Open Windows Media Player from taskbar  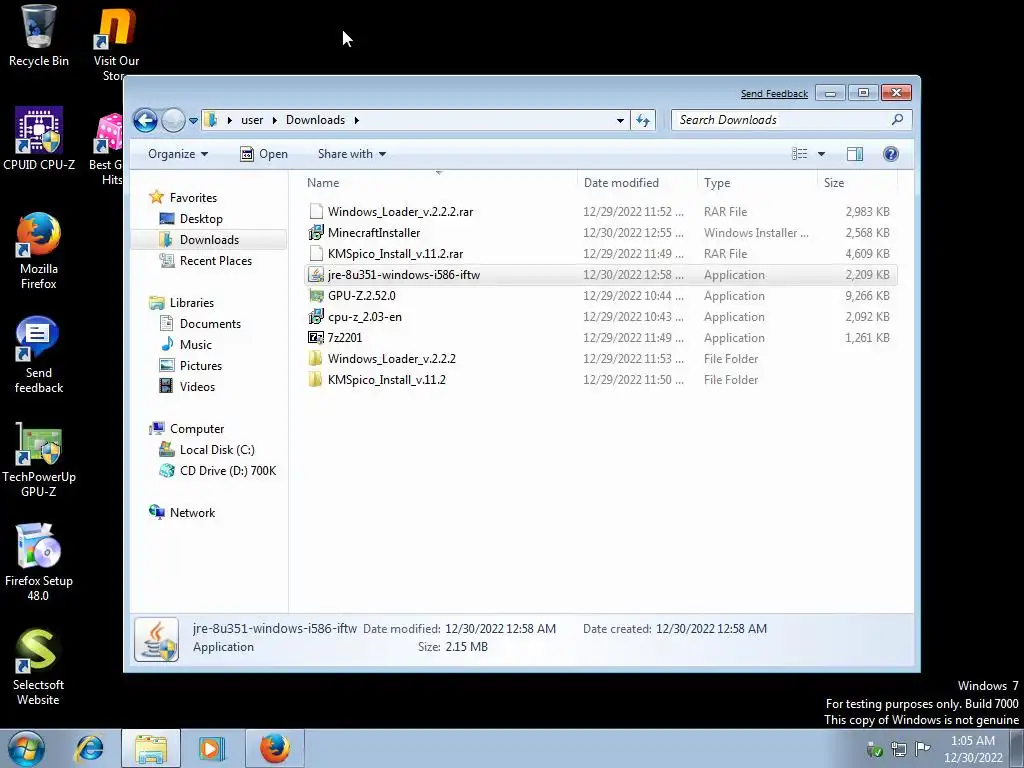pos(212,749)
